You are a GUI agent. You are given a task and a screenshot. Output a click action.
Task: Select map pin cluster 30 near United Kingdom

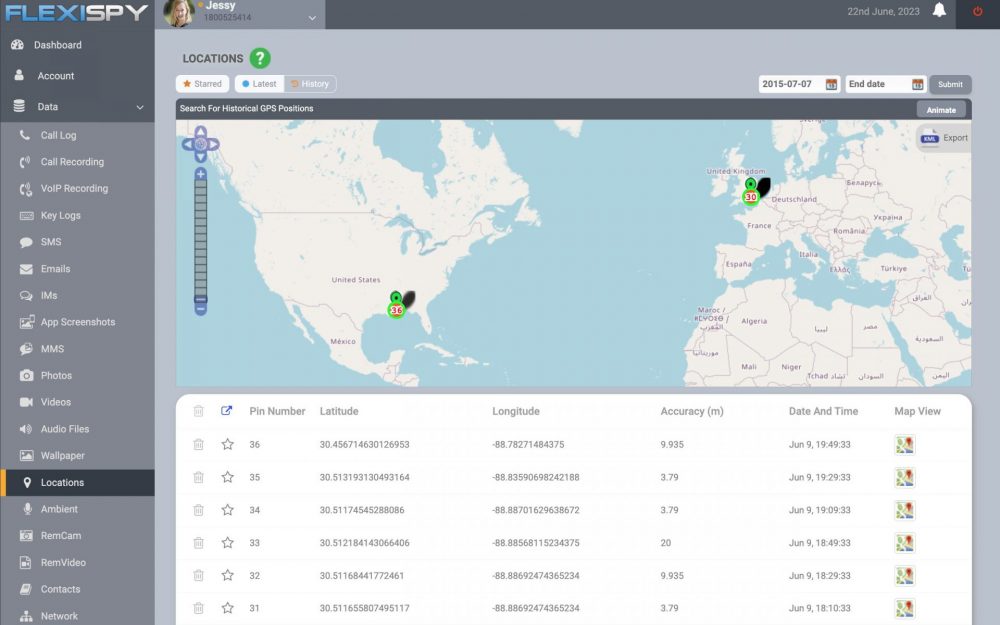point(751,197)
